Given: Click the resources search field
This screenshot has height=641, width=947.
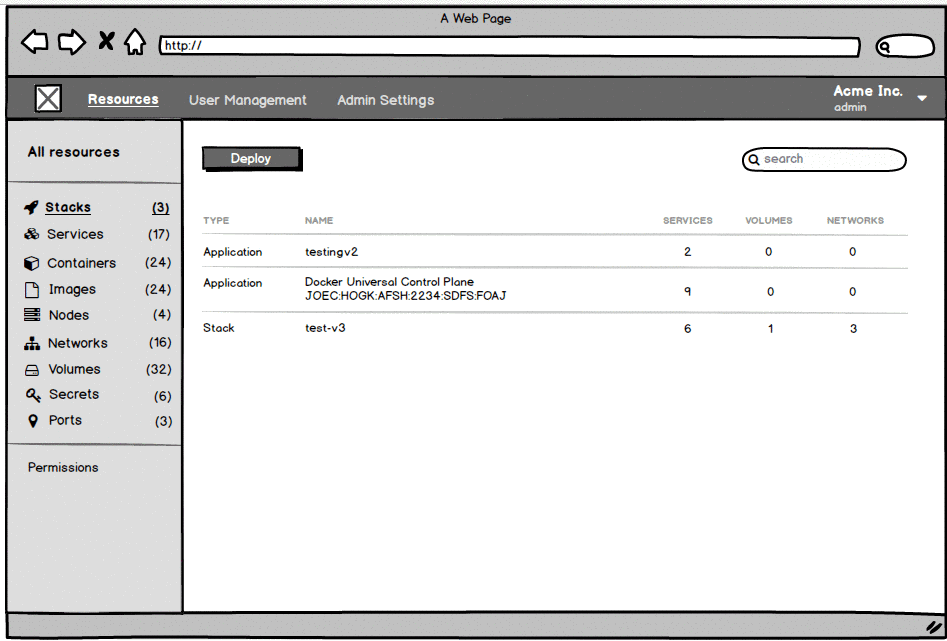Looking at the screenshot, I should pyautogui.click(x=824, y=159).
